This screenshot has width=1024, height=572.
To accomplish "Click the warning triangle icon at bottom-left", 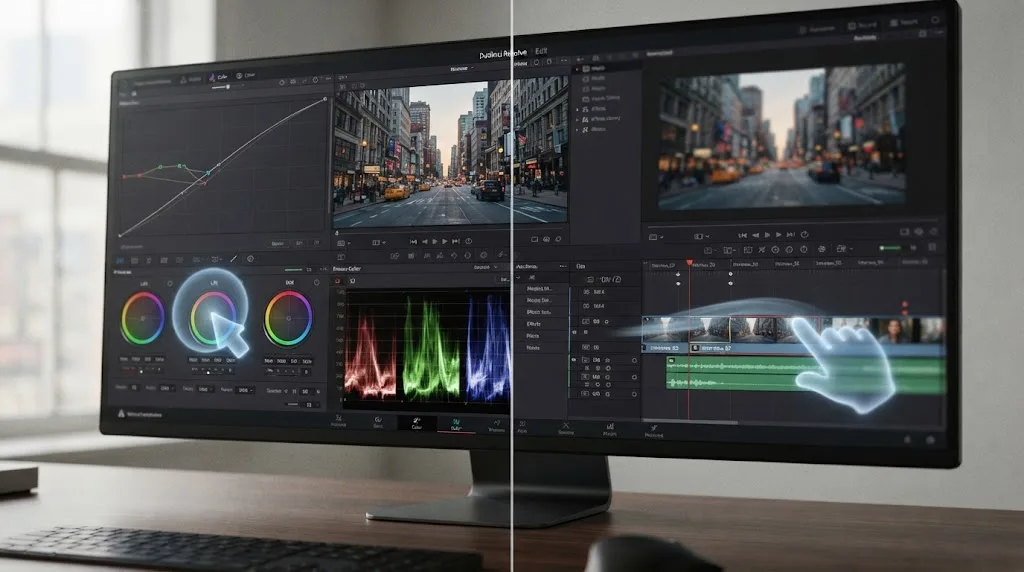I will 121,413.
